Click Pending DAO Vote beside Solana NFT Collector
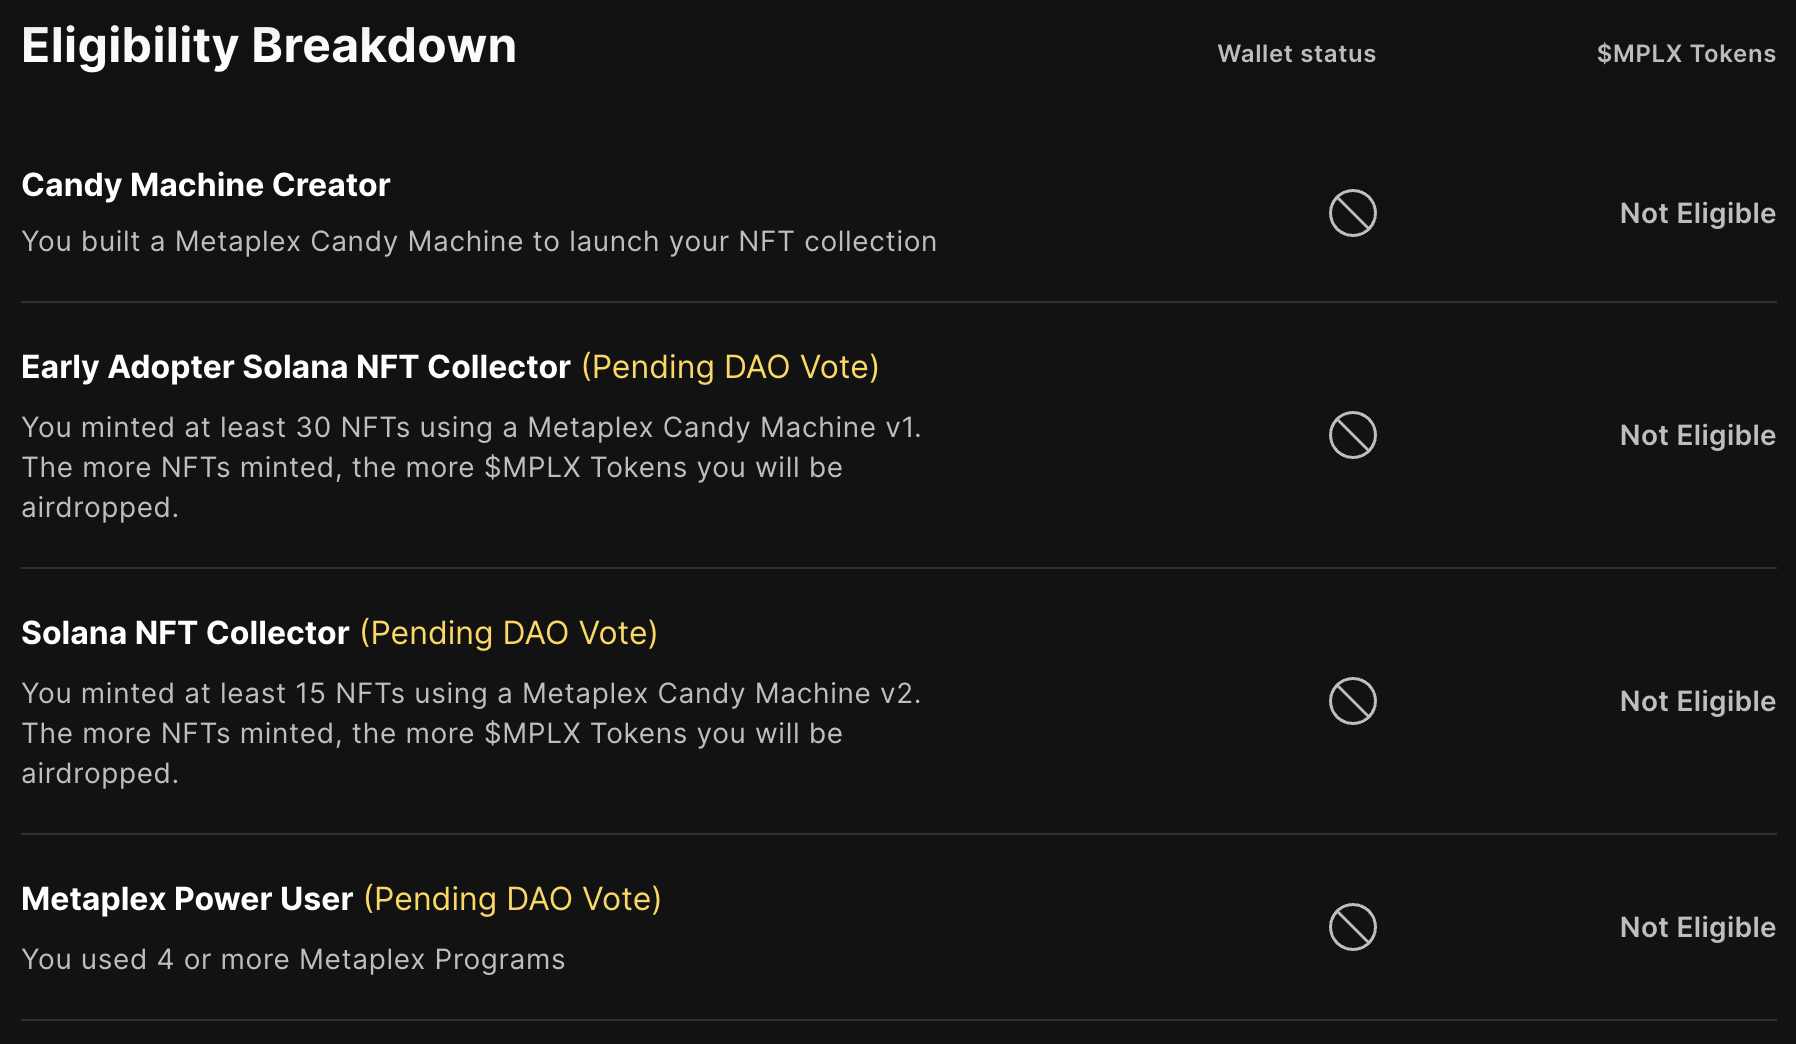 509,633
